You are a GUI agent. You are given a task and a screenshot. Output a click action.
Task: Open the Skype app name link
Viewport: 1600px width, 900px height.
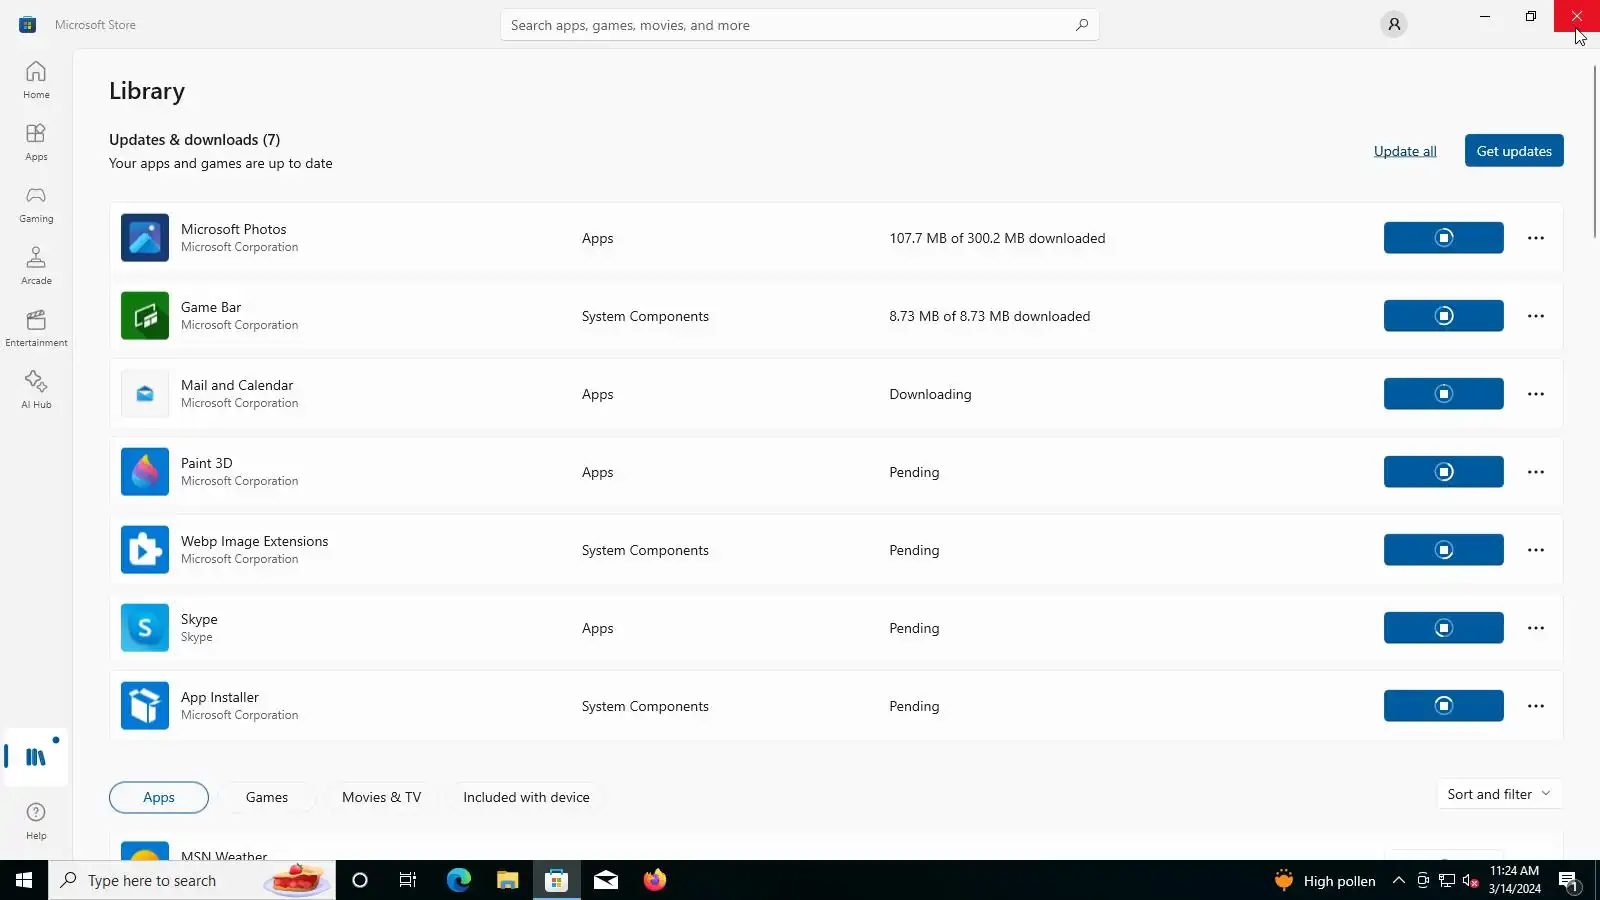199,619
